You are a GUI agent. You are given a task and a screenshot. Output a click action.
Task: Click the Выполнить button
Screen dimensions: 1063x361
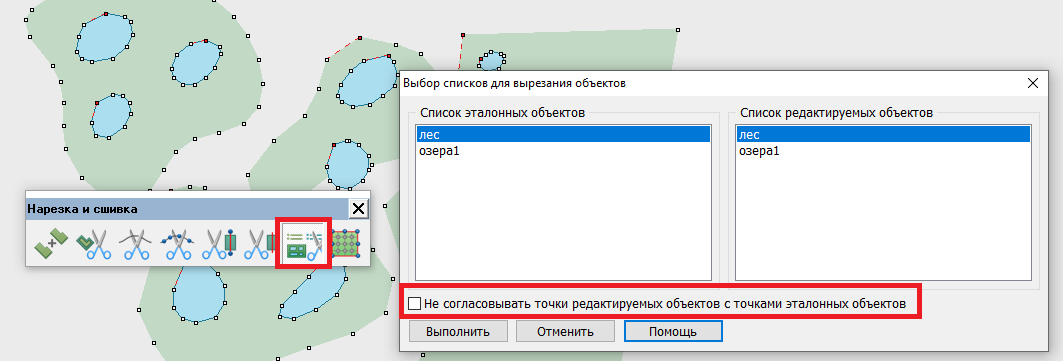(x=458, y=332)
